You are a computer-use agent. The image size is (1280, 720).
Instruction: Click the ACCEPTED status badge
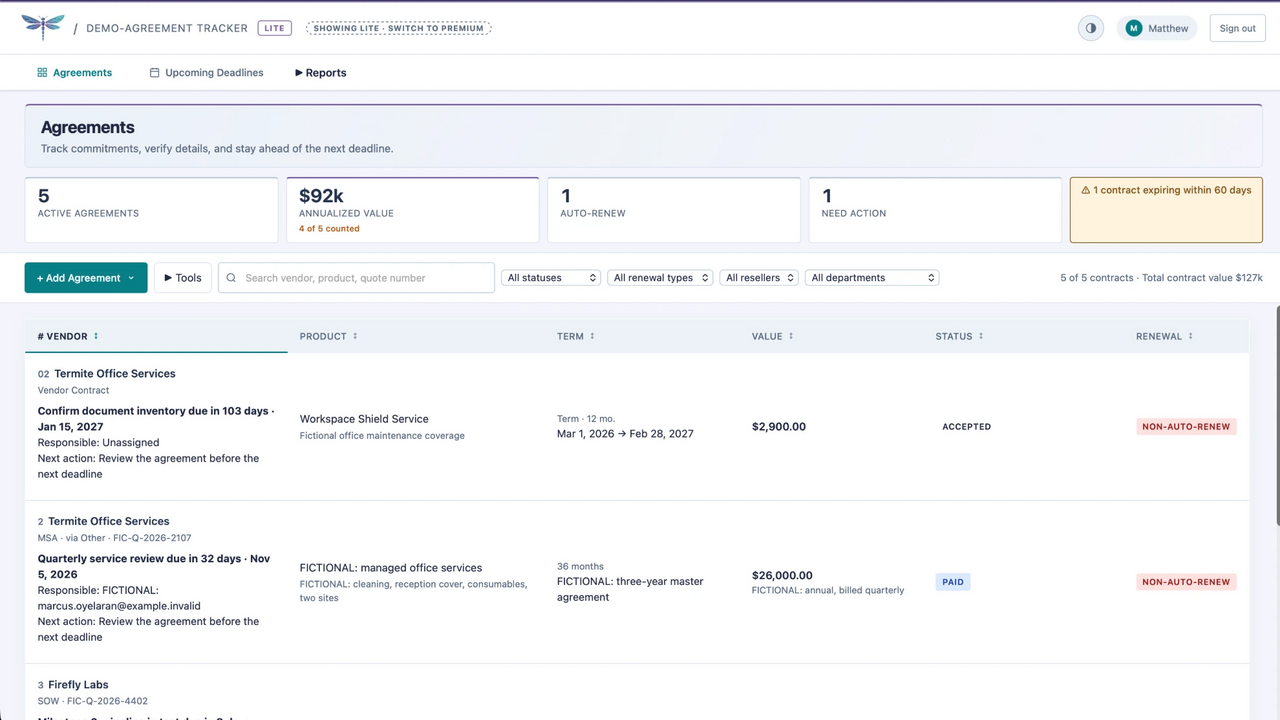966,427
